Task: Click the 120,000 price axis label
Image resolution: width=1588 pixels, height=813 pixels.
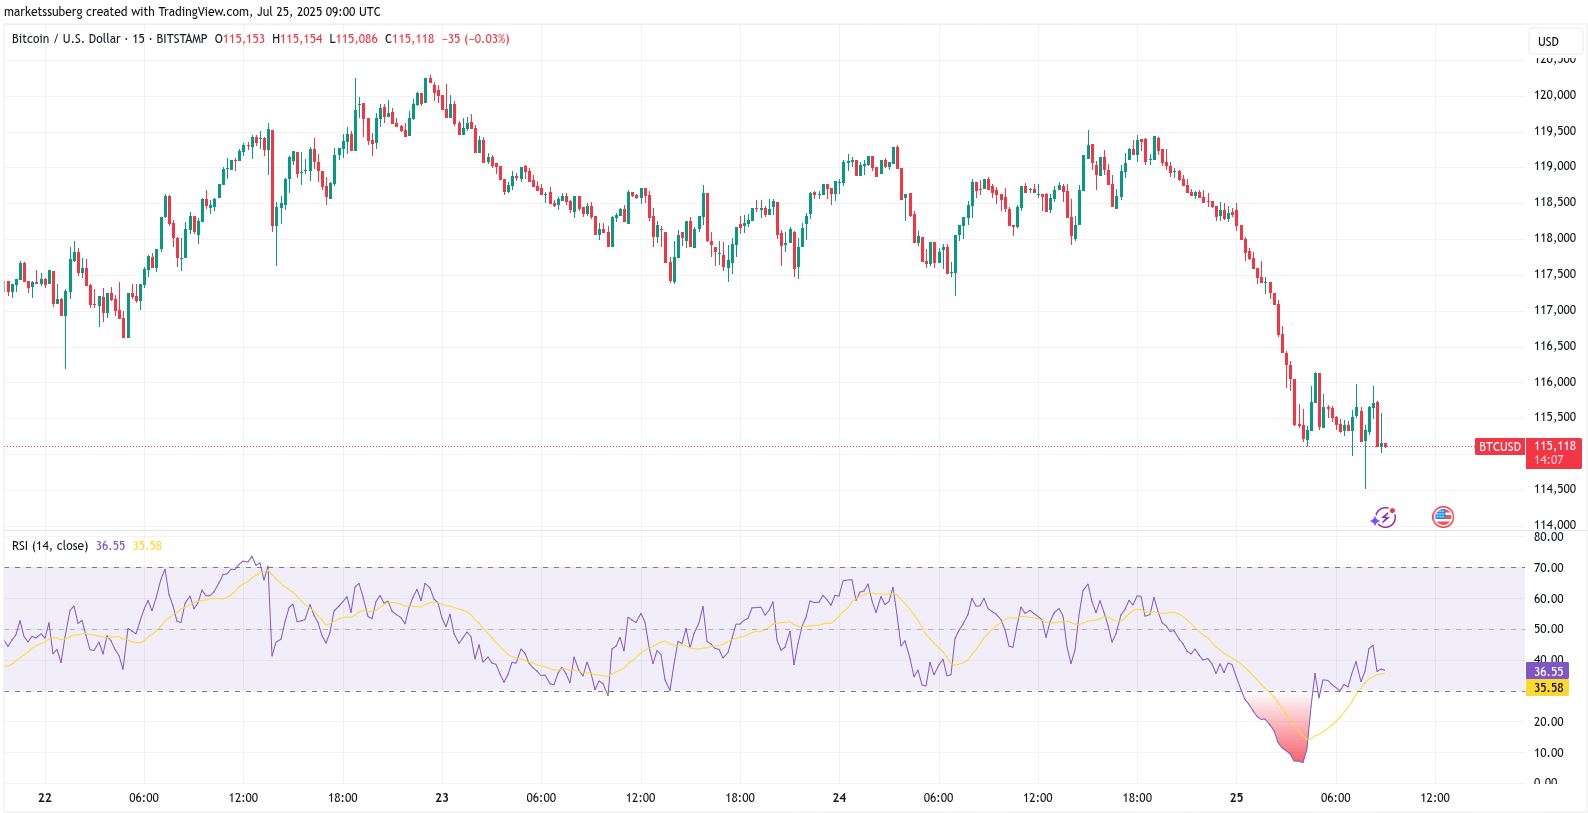Action: pos(1554,95)
